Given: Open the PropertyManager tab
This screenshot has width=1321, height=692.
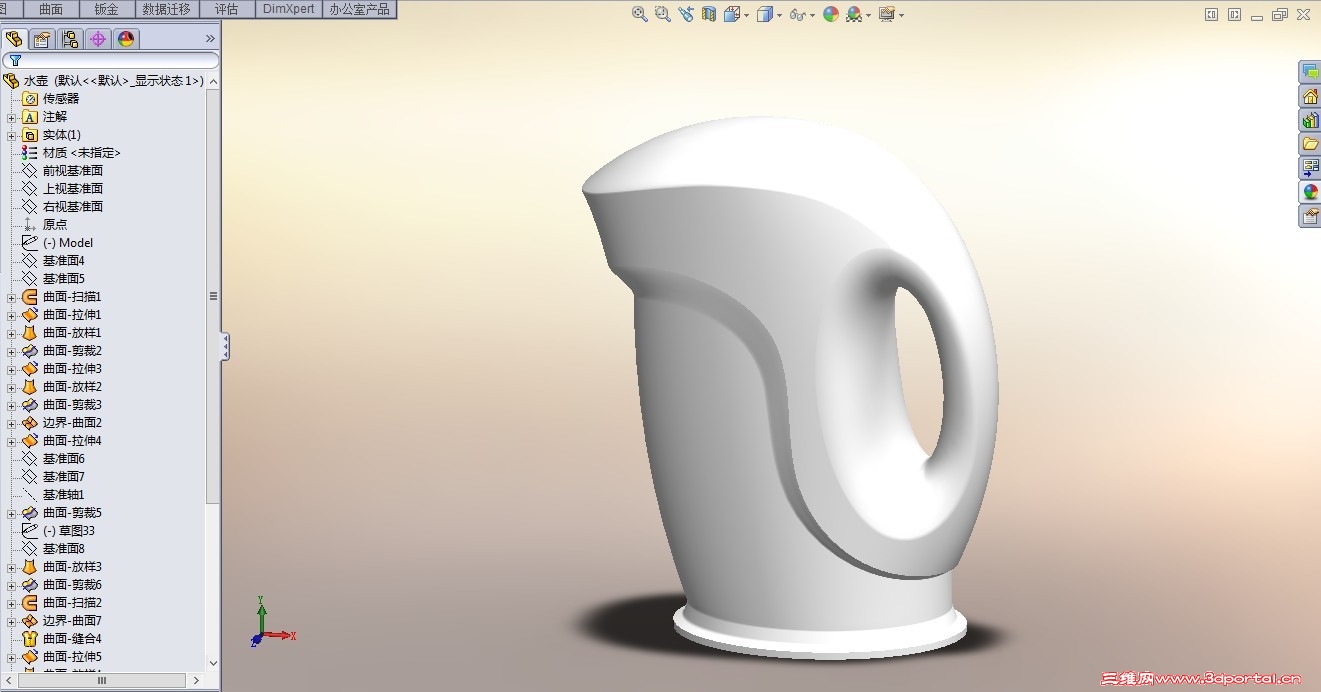Looking at the screenshot, I should 42,39.
